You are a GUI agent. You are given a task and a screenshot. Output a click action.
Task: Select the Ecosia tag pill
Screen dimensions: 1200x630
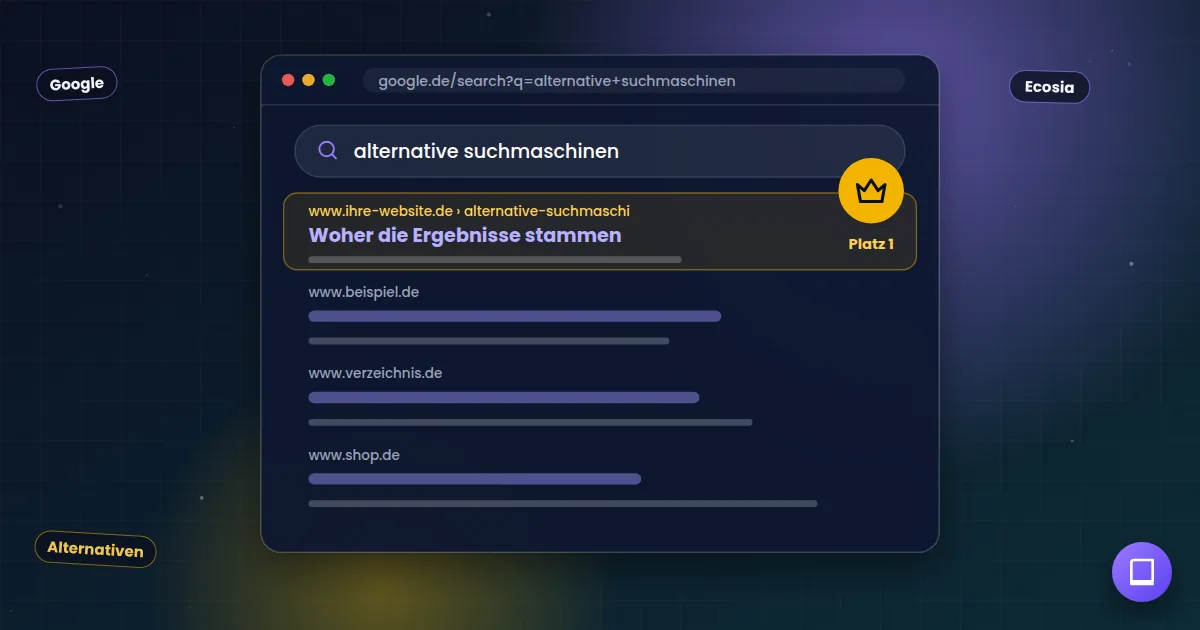click(x=1049, y=87)
